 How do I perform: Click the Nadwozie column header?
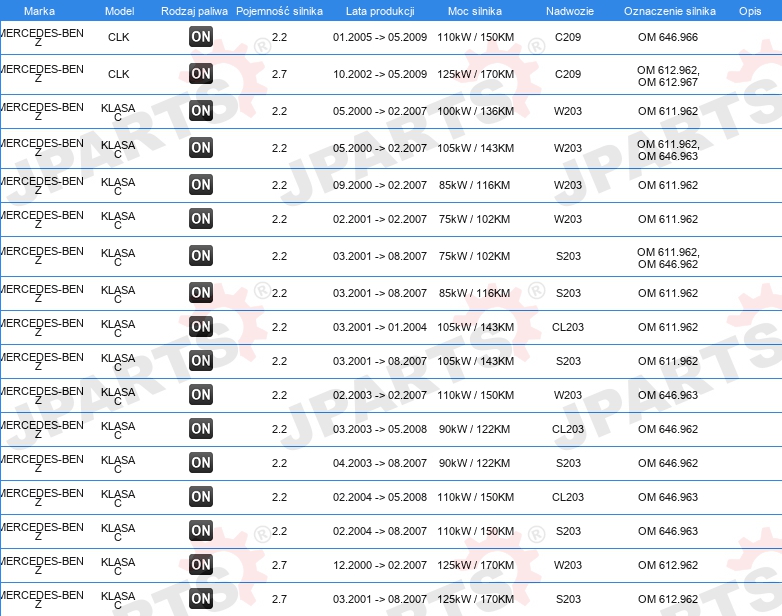(570, 11)
